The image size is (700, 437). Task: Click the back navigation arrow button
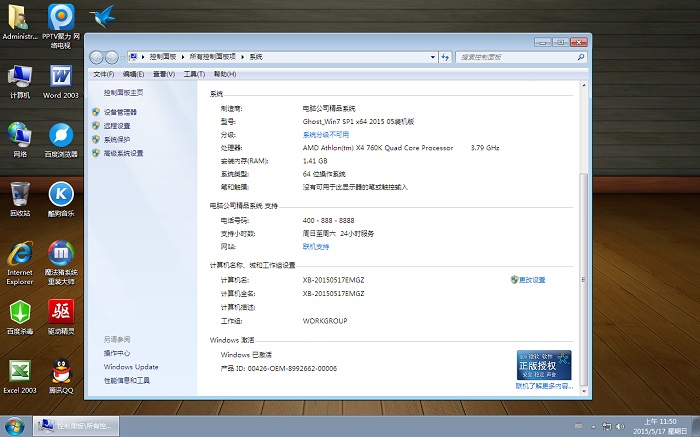(x=97, y=58)
